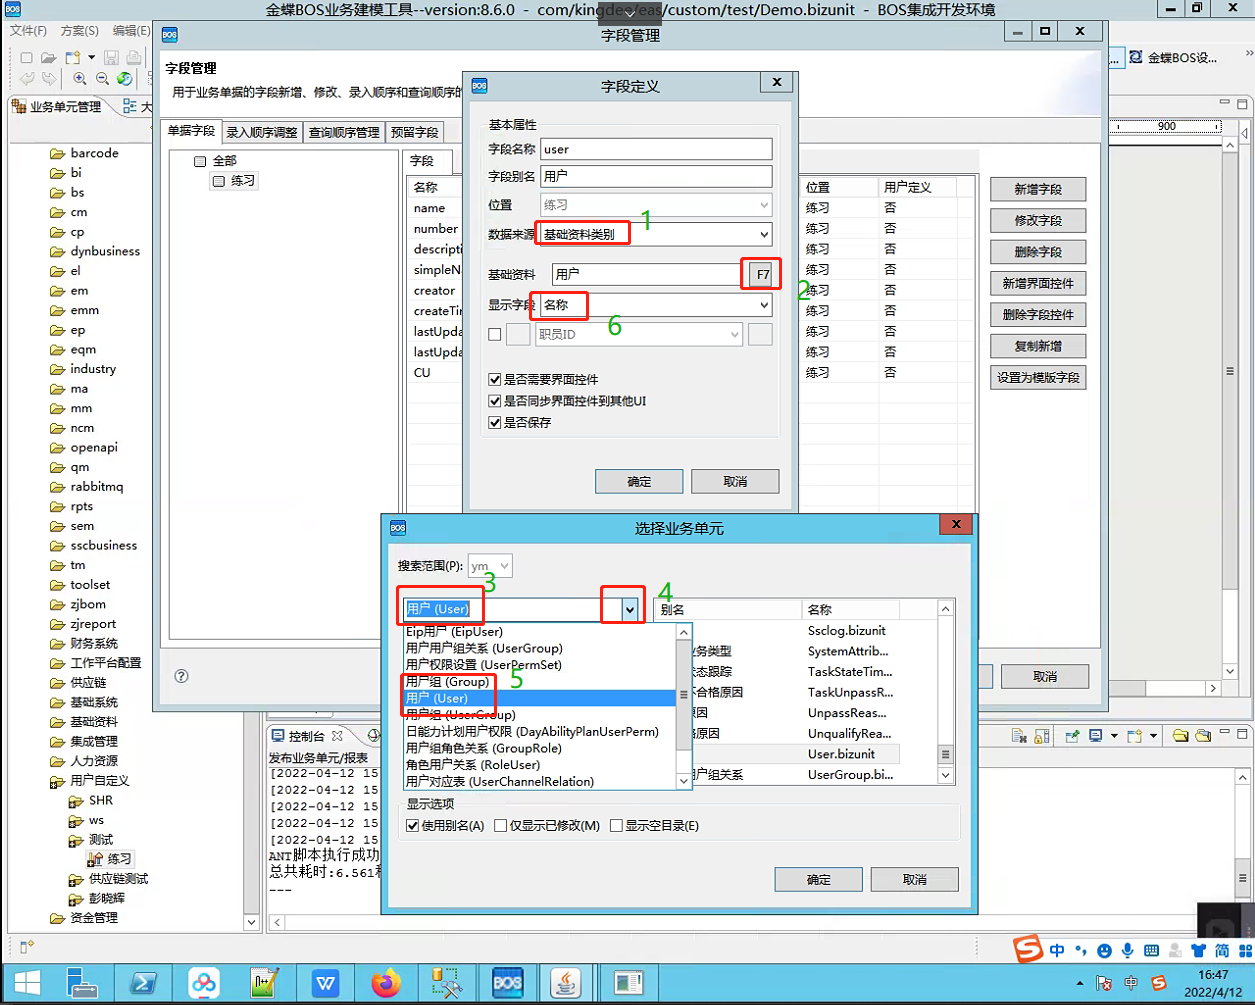This screenshot has width=1255, height=1005.
Task: Uncheck the 是否保存 checkbox
Action: pos(495,422)
